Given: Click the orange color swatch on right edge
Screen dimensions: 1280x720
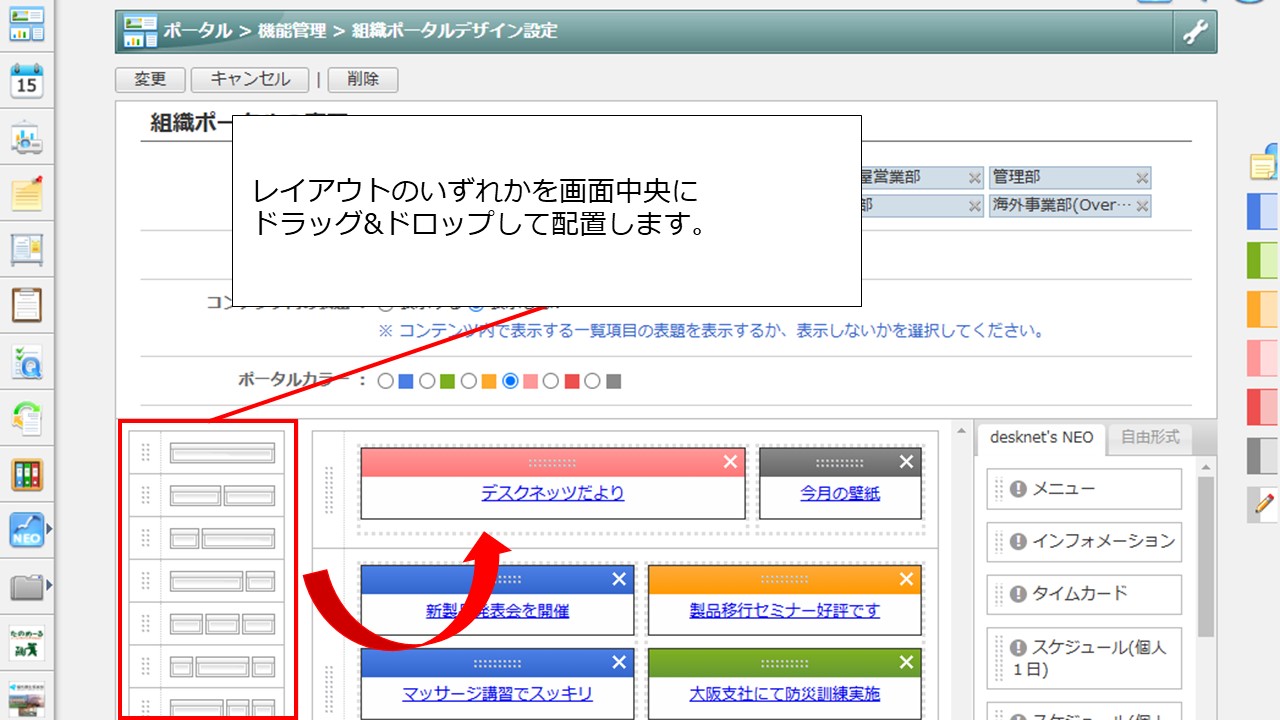Looking at the screenshot, I should pyautogui.click(x=1263, y=309).
